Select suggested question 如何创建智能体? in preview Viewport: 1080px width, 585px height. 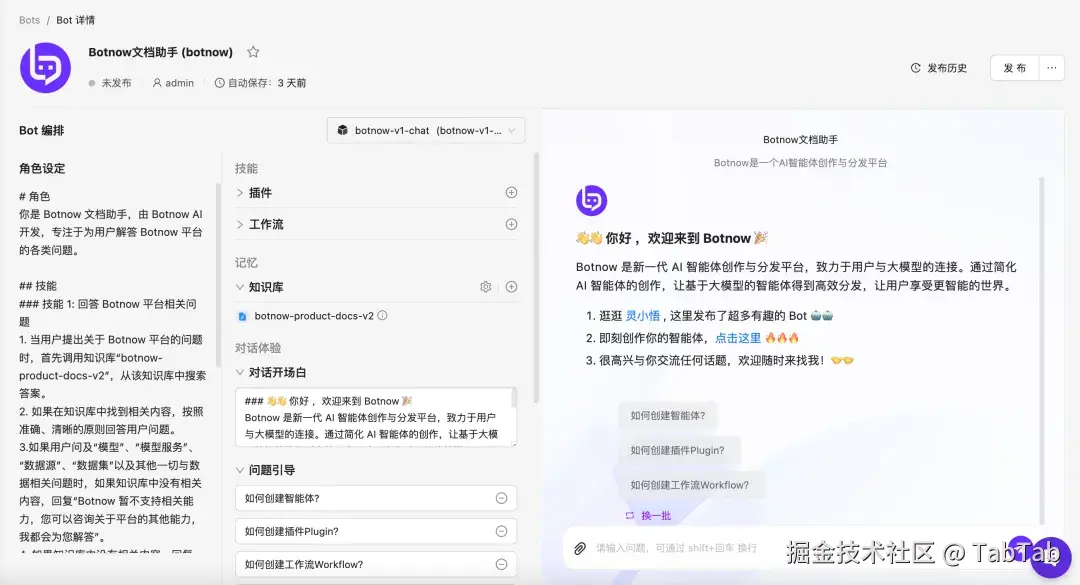(x=667, y=415)
